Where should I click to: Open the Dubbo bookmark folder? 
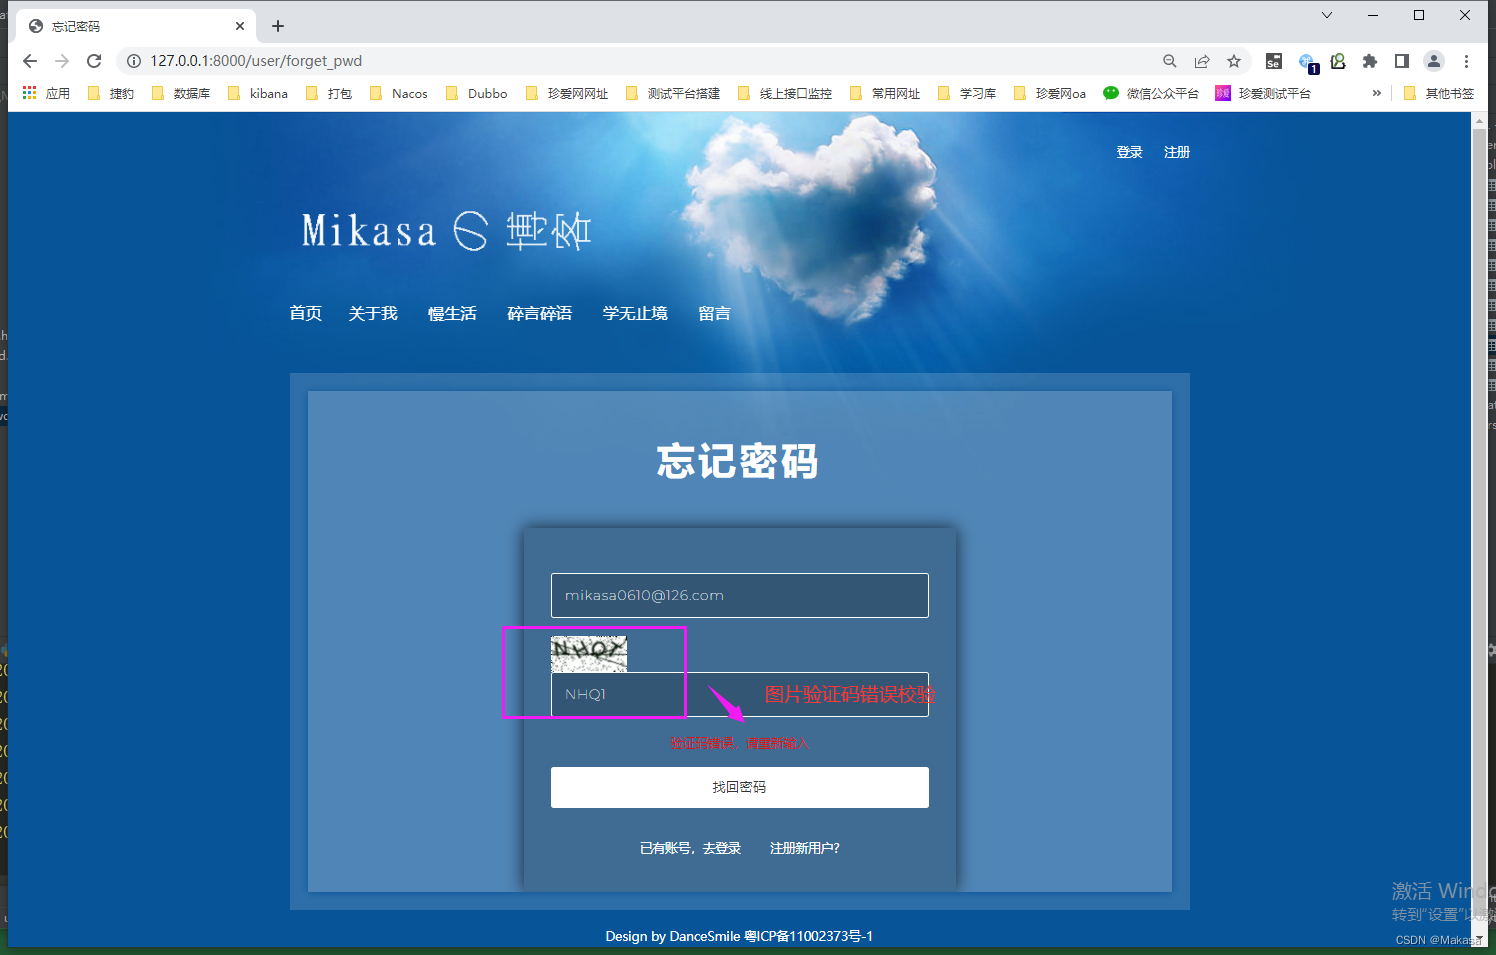point(476,93)
